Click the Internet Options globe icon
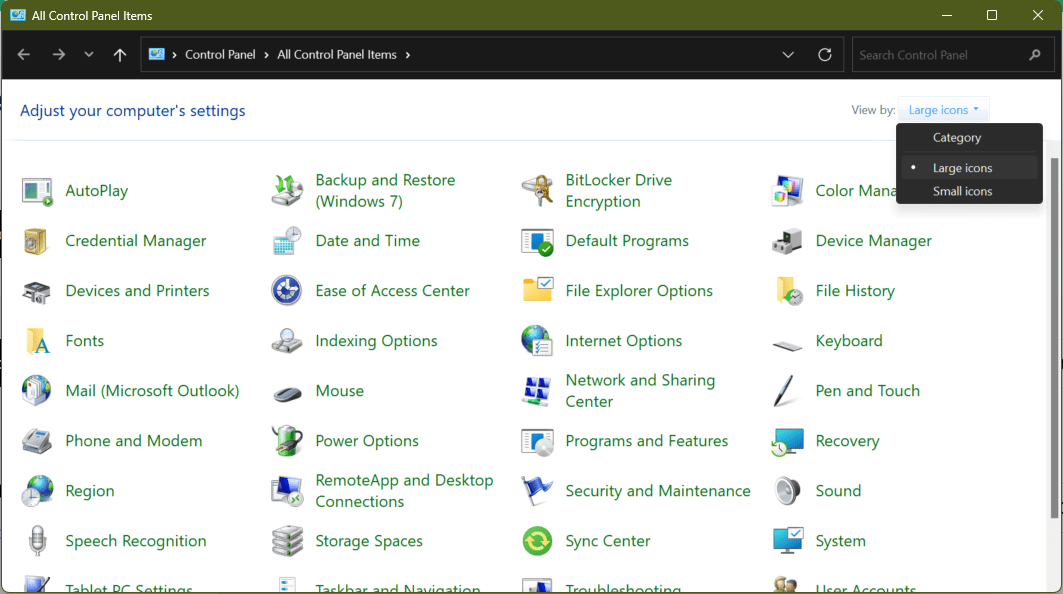This screenshot has height=594, width=1063. [x=537, y=341]
